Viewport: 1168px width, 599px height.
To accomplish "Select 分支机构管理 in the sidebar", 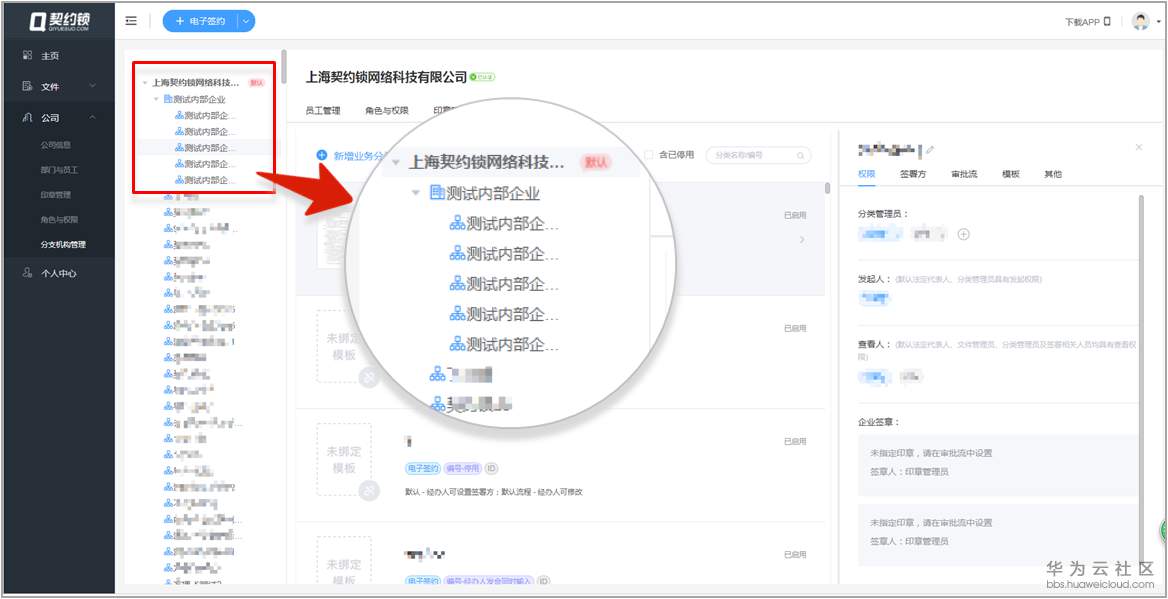I will point(63,244).
